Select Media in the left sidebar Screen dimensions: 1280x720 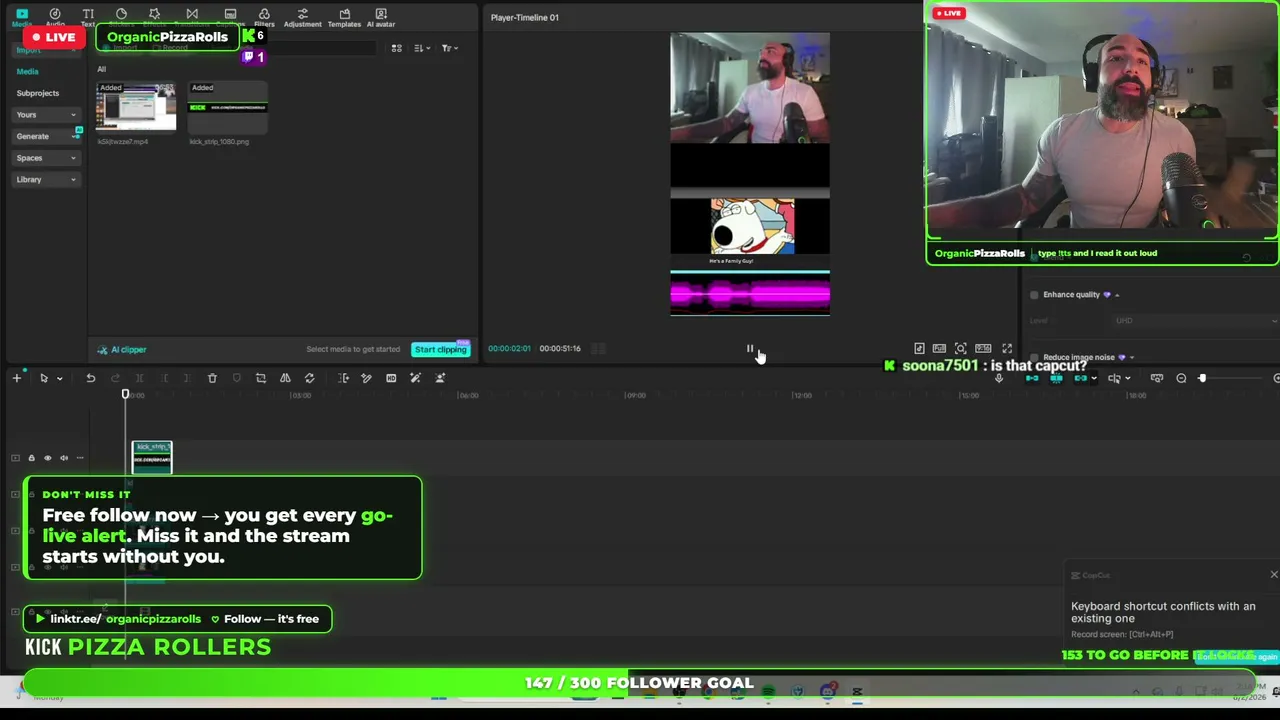pyautogui.click(x=27, y=71)
